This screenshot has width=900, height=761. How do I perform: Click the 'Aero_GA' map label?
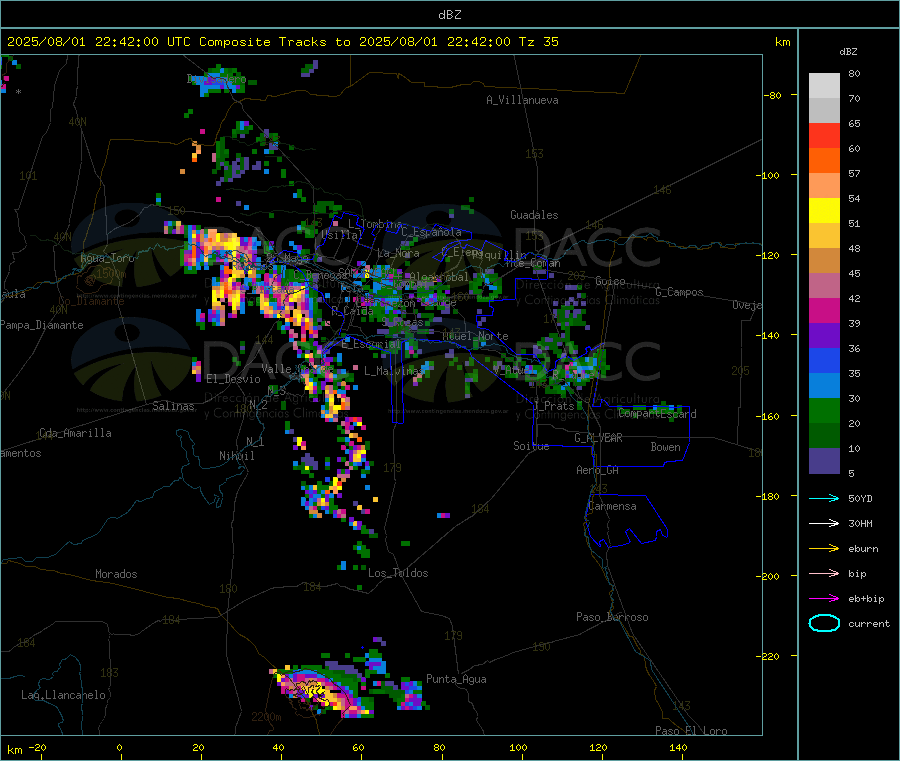coord(598,470)
